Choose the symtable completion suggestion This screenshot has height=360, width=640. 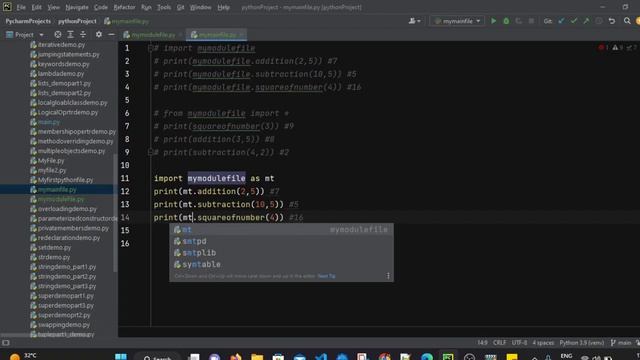tap(281, 264)
